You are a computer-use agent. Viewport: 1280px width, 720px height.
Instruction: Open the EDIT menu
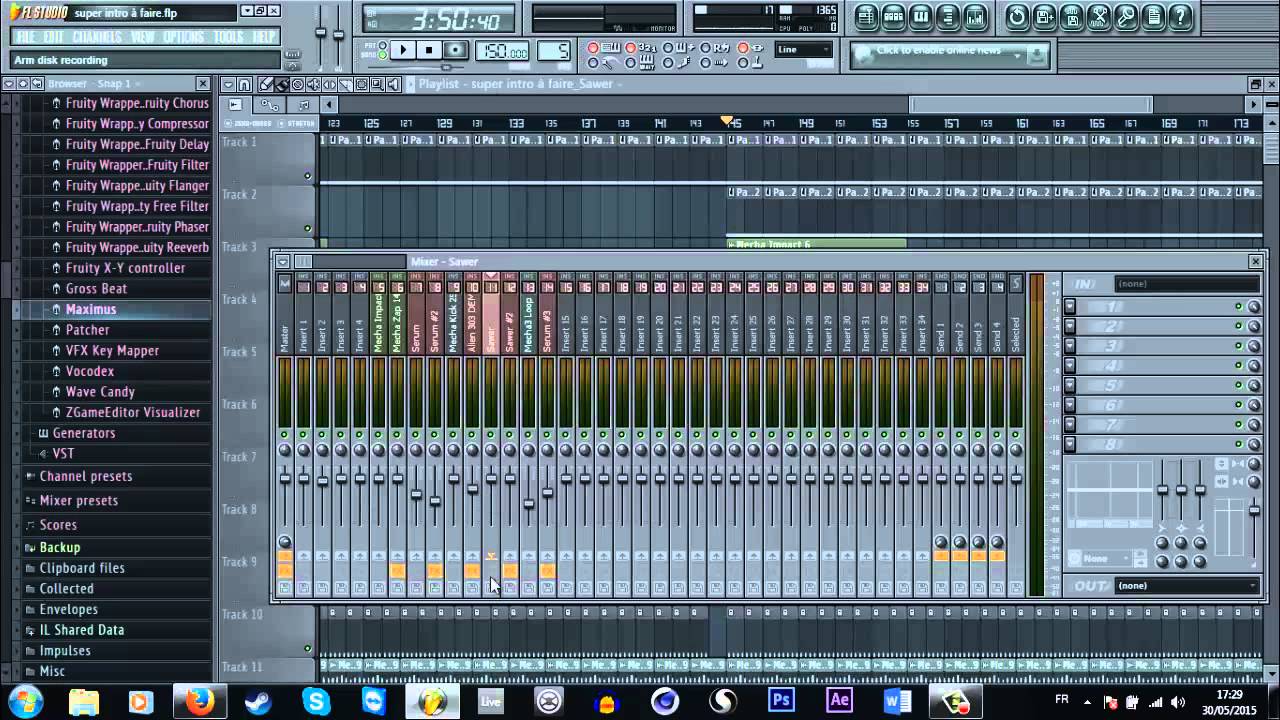tap(54, 37)
